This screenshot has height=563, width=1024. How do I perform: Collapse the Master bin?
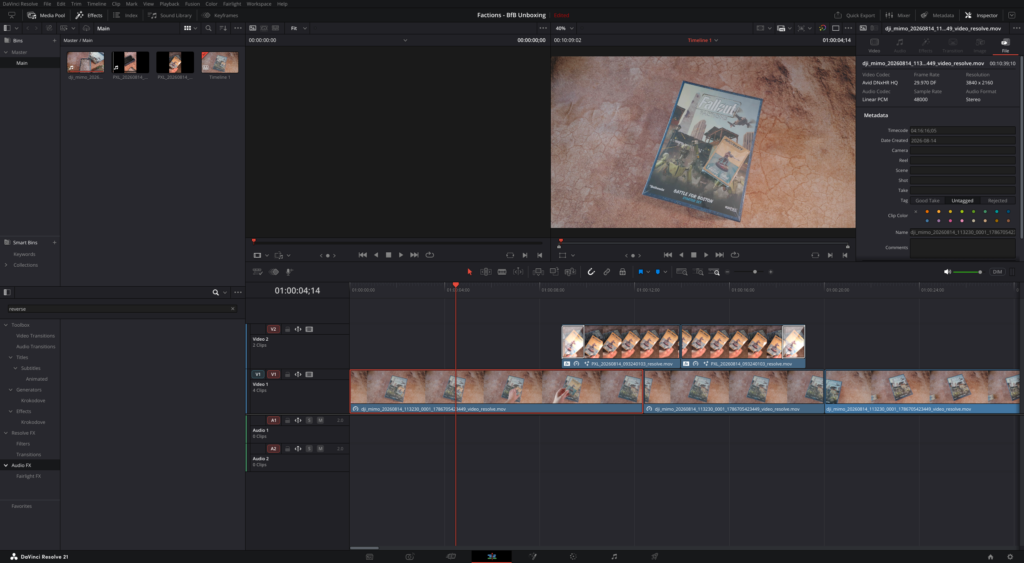[x=6, y=52]
